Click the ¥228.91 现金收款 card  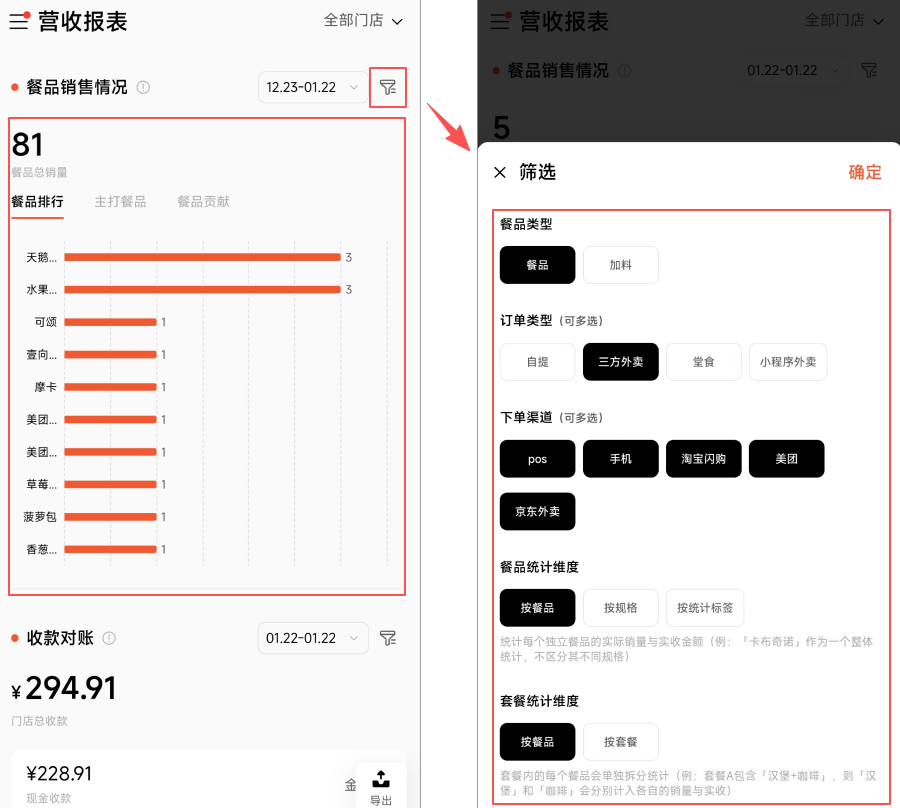pos(180,780)
